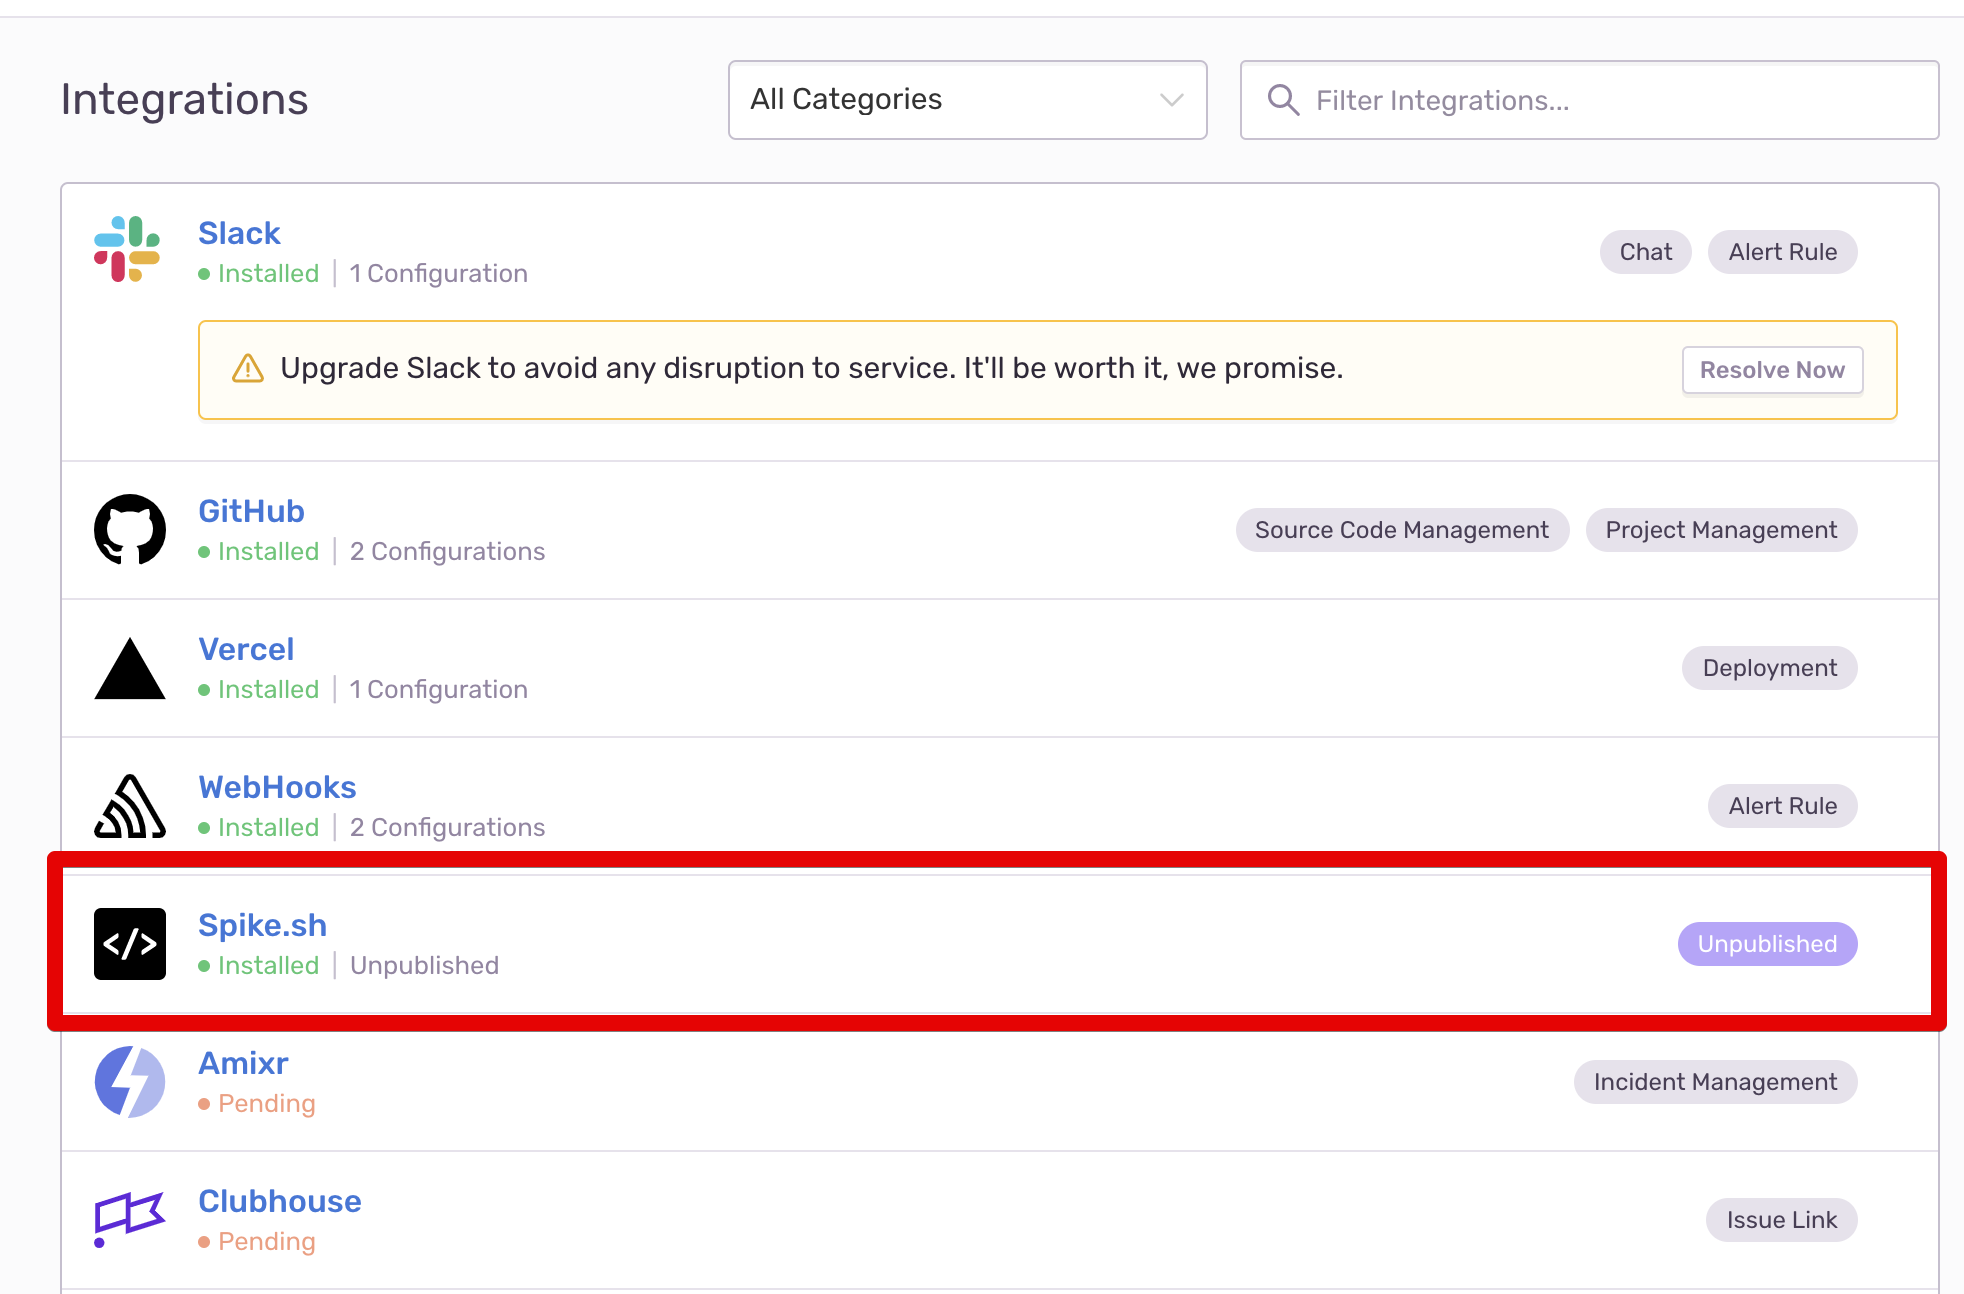Screen dimensions: 1964x1294
Task: Click the Spike.sh code bracket icon
Action: pyautogui.click(x=130, y=944)
